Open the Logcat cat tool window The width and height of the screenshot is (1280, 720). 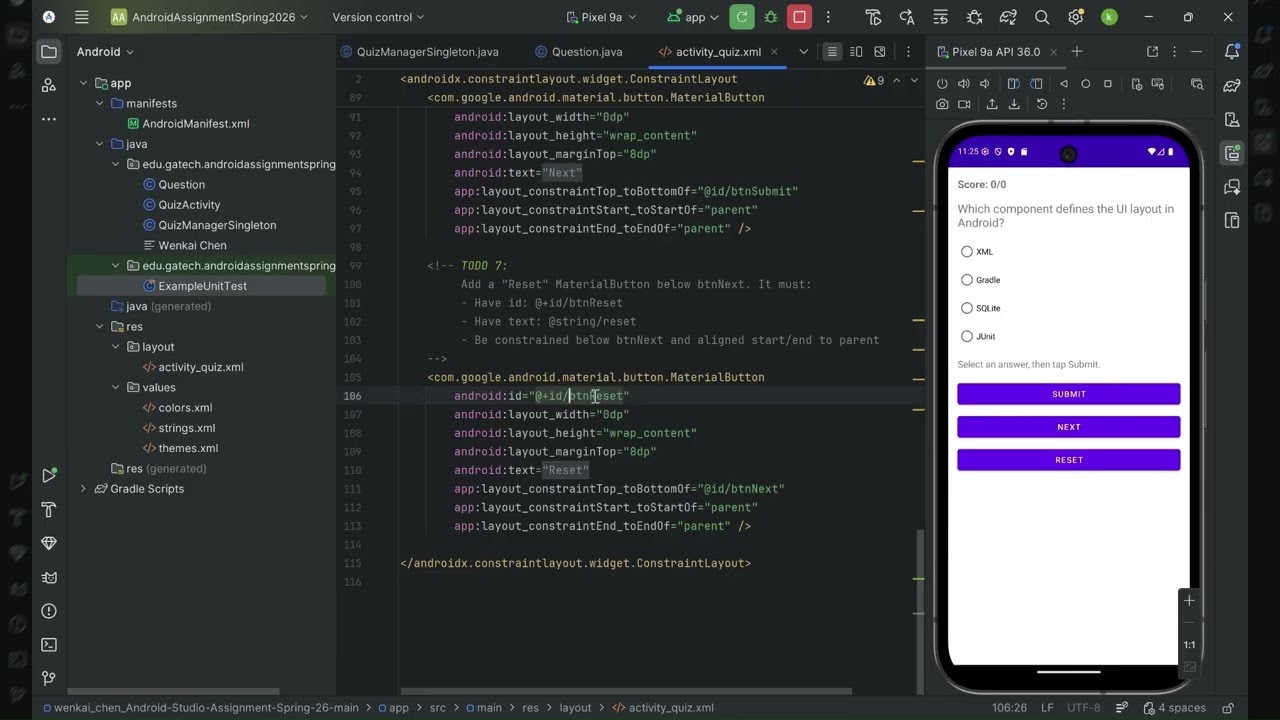48,577
